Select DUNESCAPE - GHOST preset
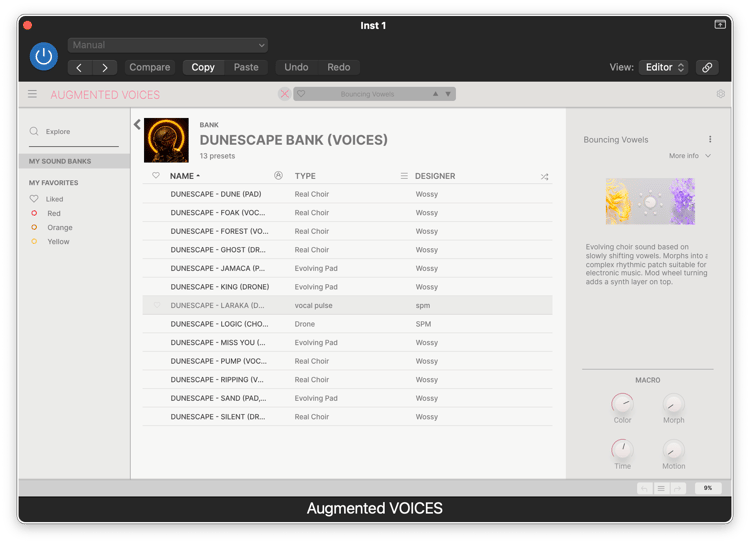 [x=347, y=250]
